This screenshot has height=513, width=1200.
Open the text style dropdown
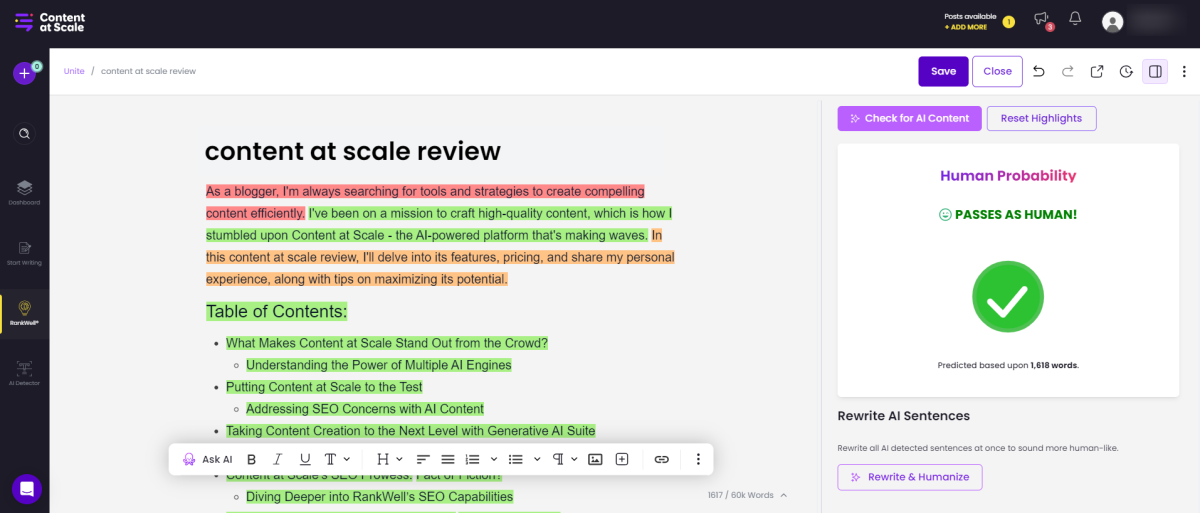337,459
